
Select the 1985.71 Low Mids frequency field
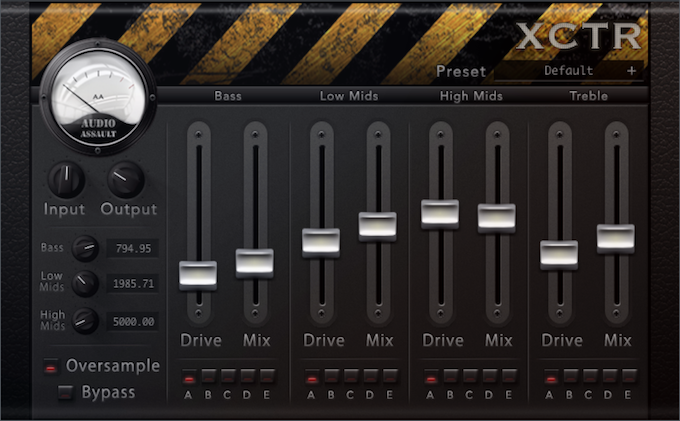pyautogui.click(x=133, y=284)
